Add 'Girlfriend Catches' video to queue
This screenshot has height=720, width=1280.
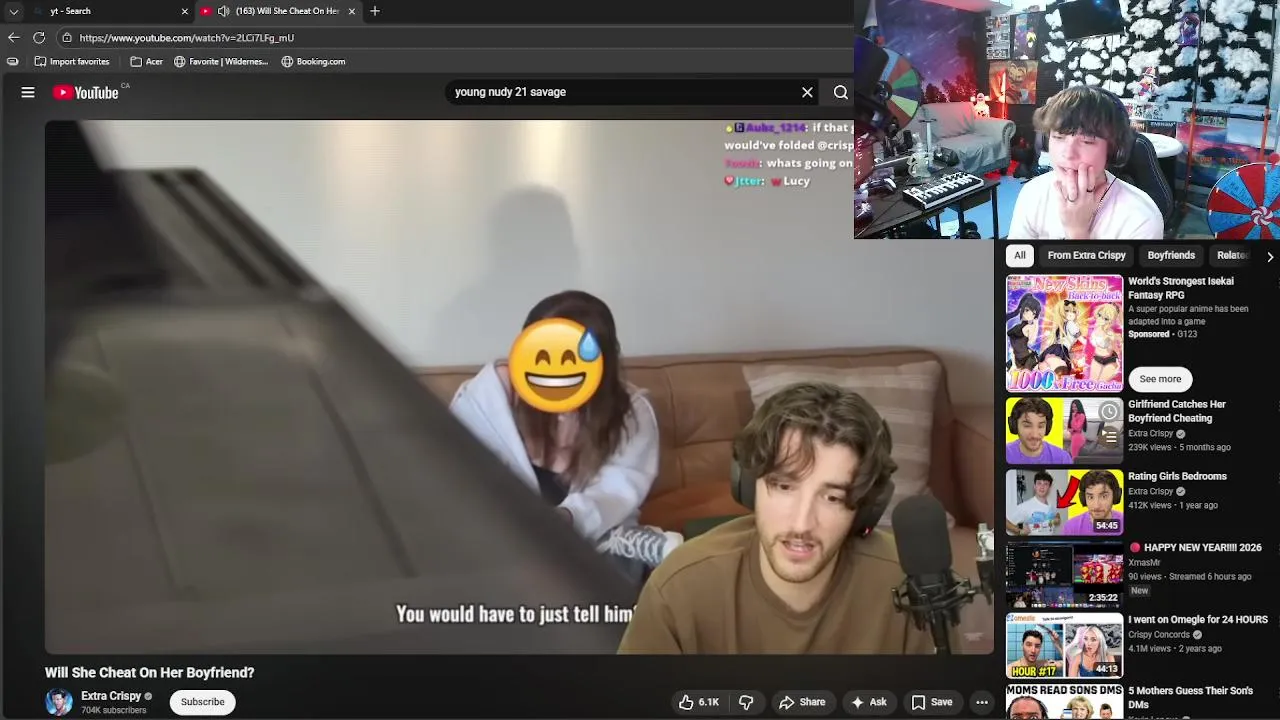tap(1109, 437)
